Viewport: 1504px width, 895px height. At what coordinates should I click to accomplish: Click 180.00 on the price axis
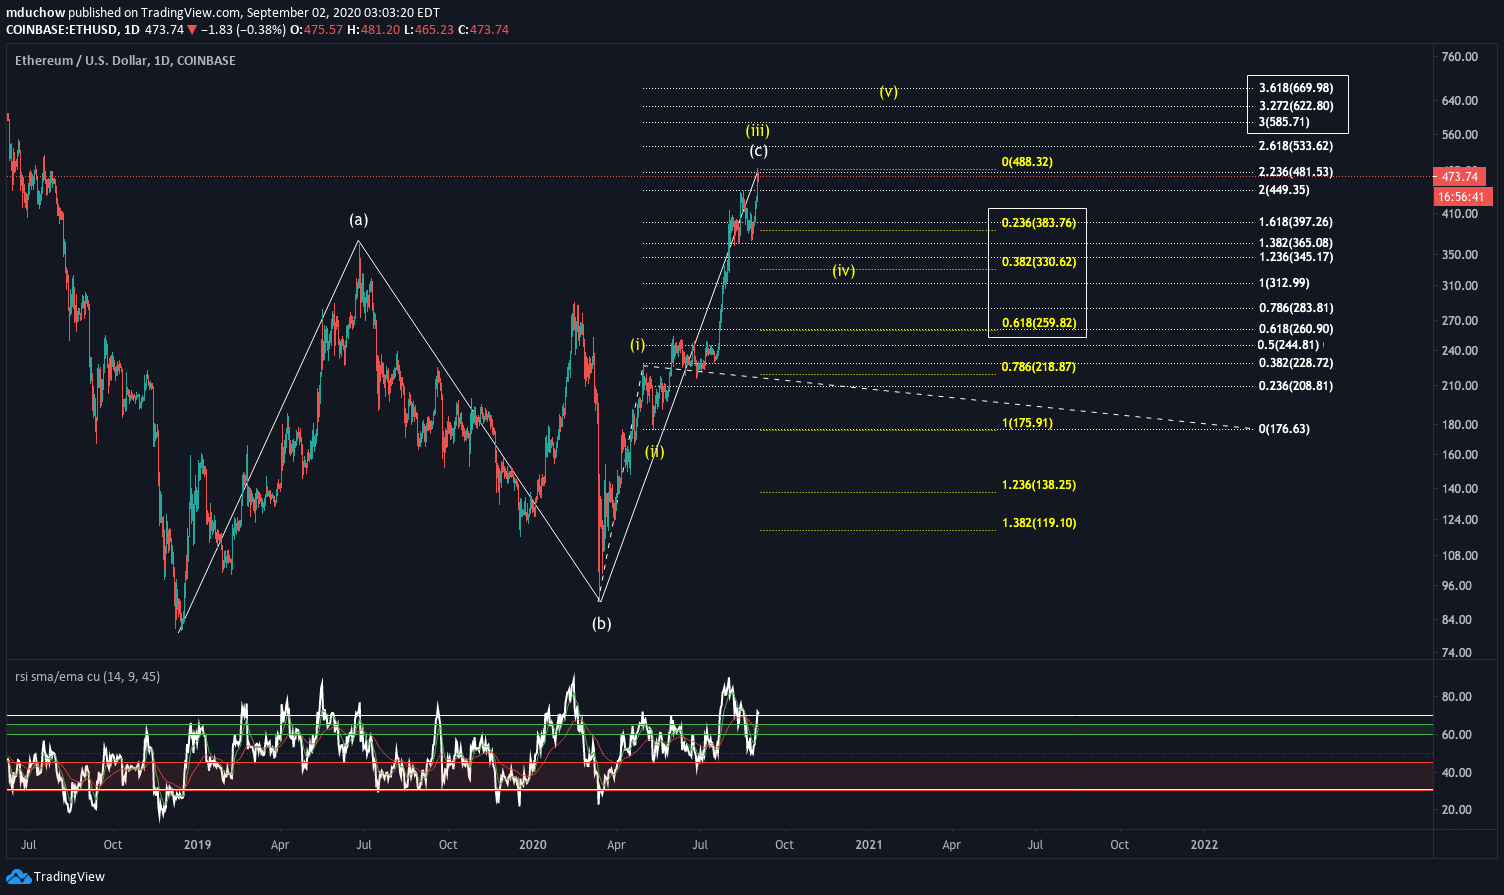tap(1460, 425)
